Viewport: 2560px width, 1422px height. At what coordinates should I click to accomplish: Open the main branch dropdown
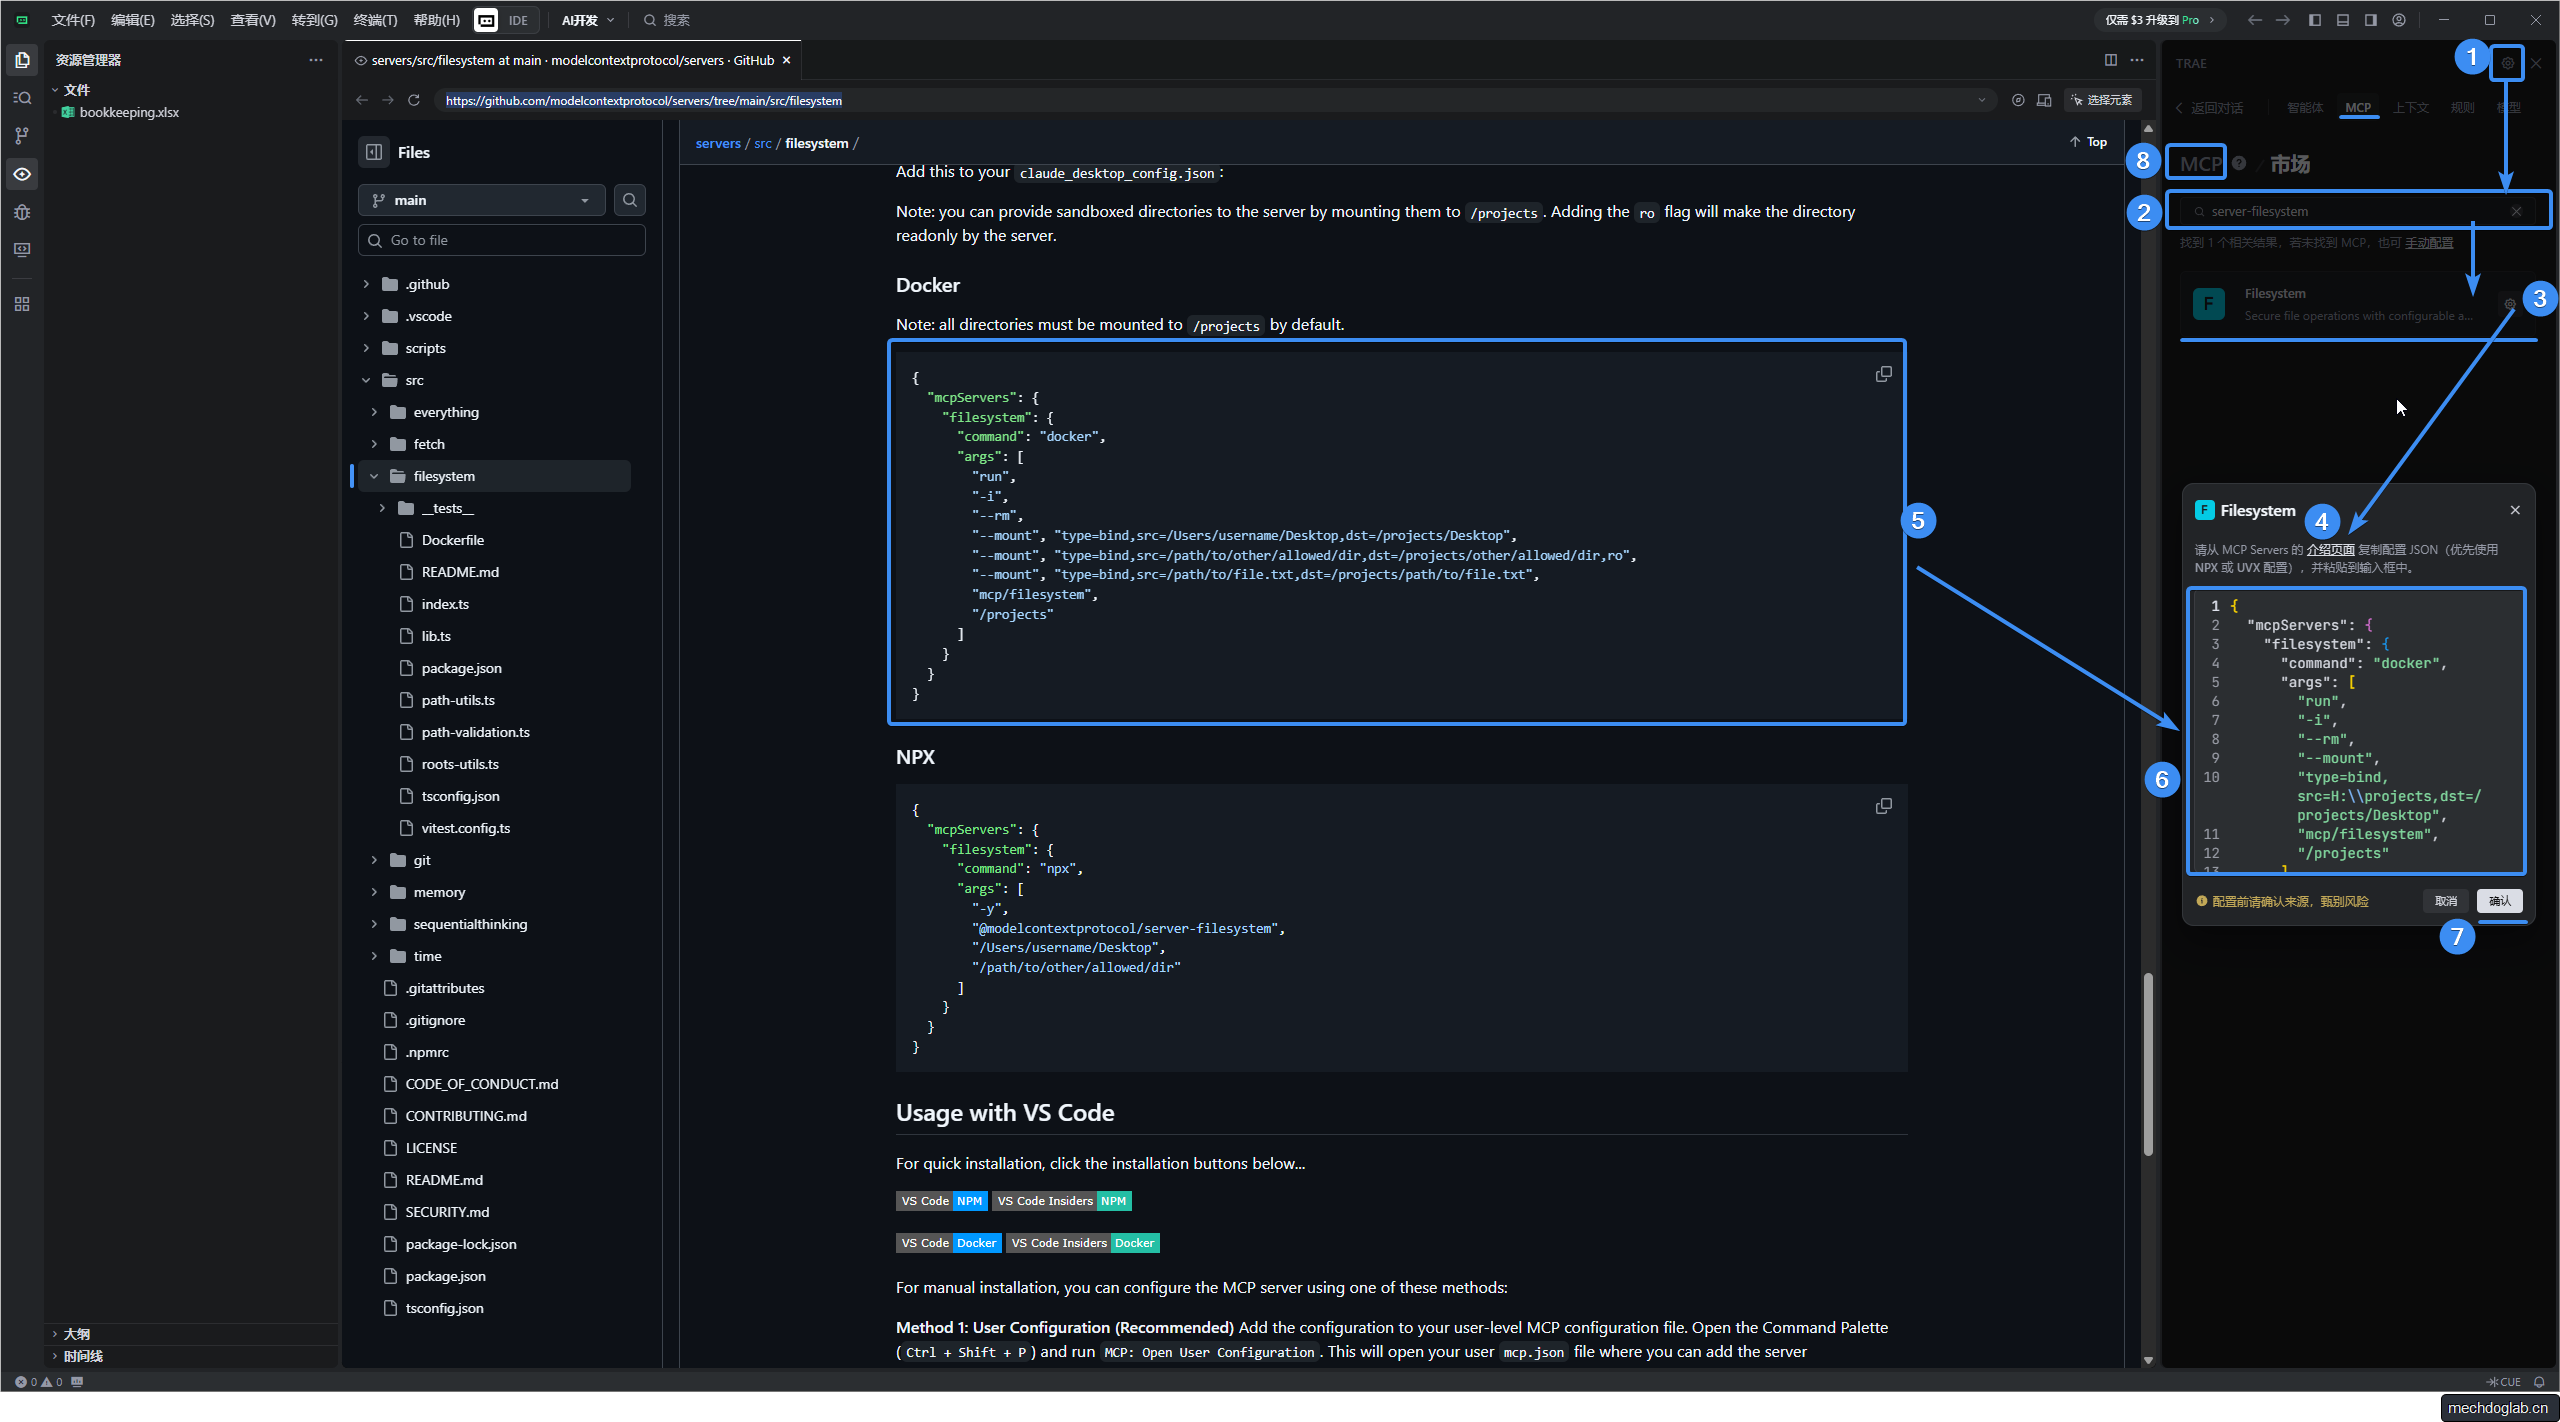point(482,200)
